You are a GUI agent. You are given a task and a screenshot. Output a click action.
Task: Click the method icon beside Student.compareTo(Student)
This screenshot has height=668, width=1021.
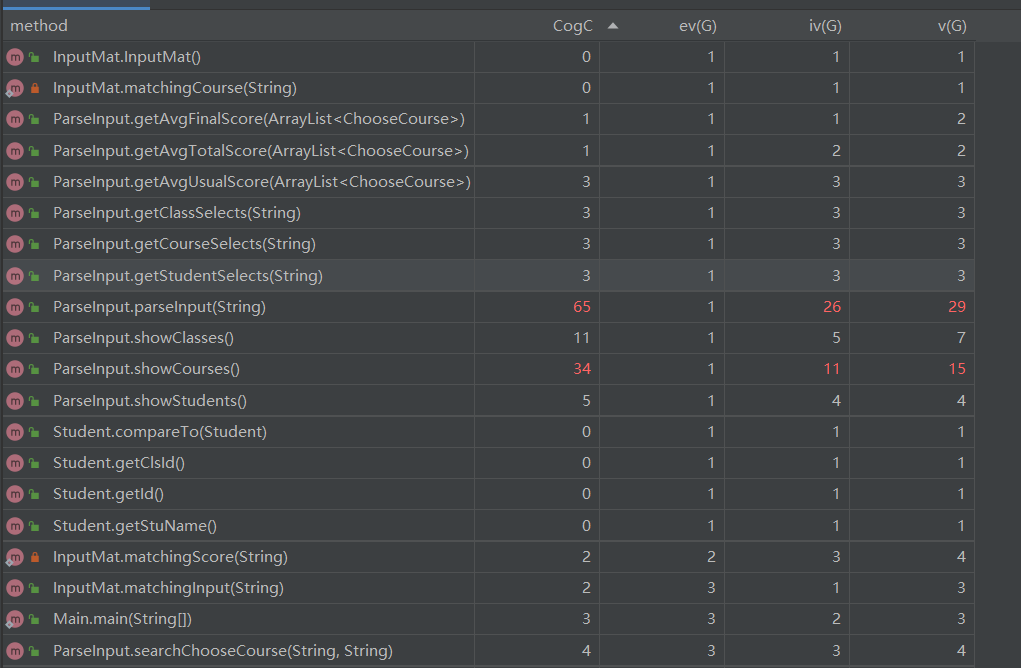click(x=15, y=432)
